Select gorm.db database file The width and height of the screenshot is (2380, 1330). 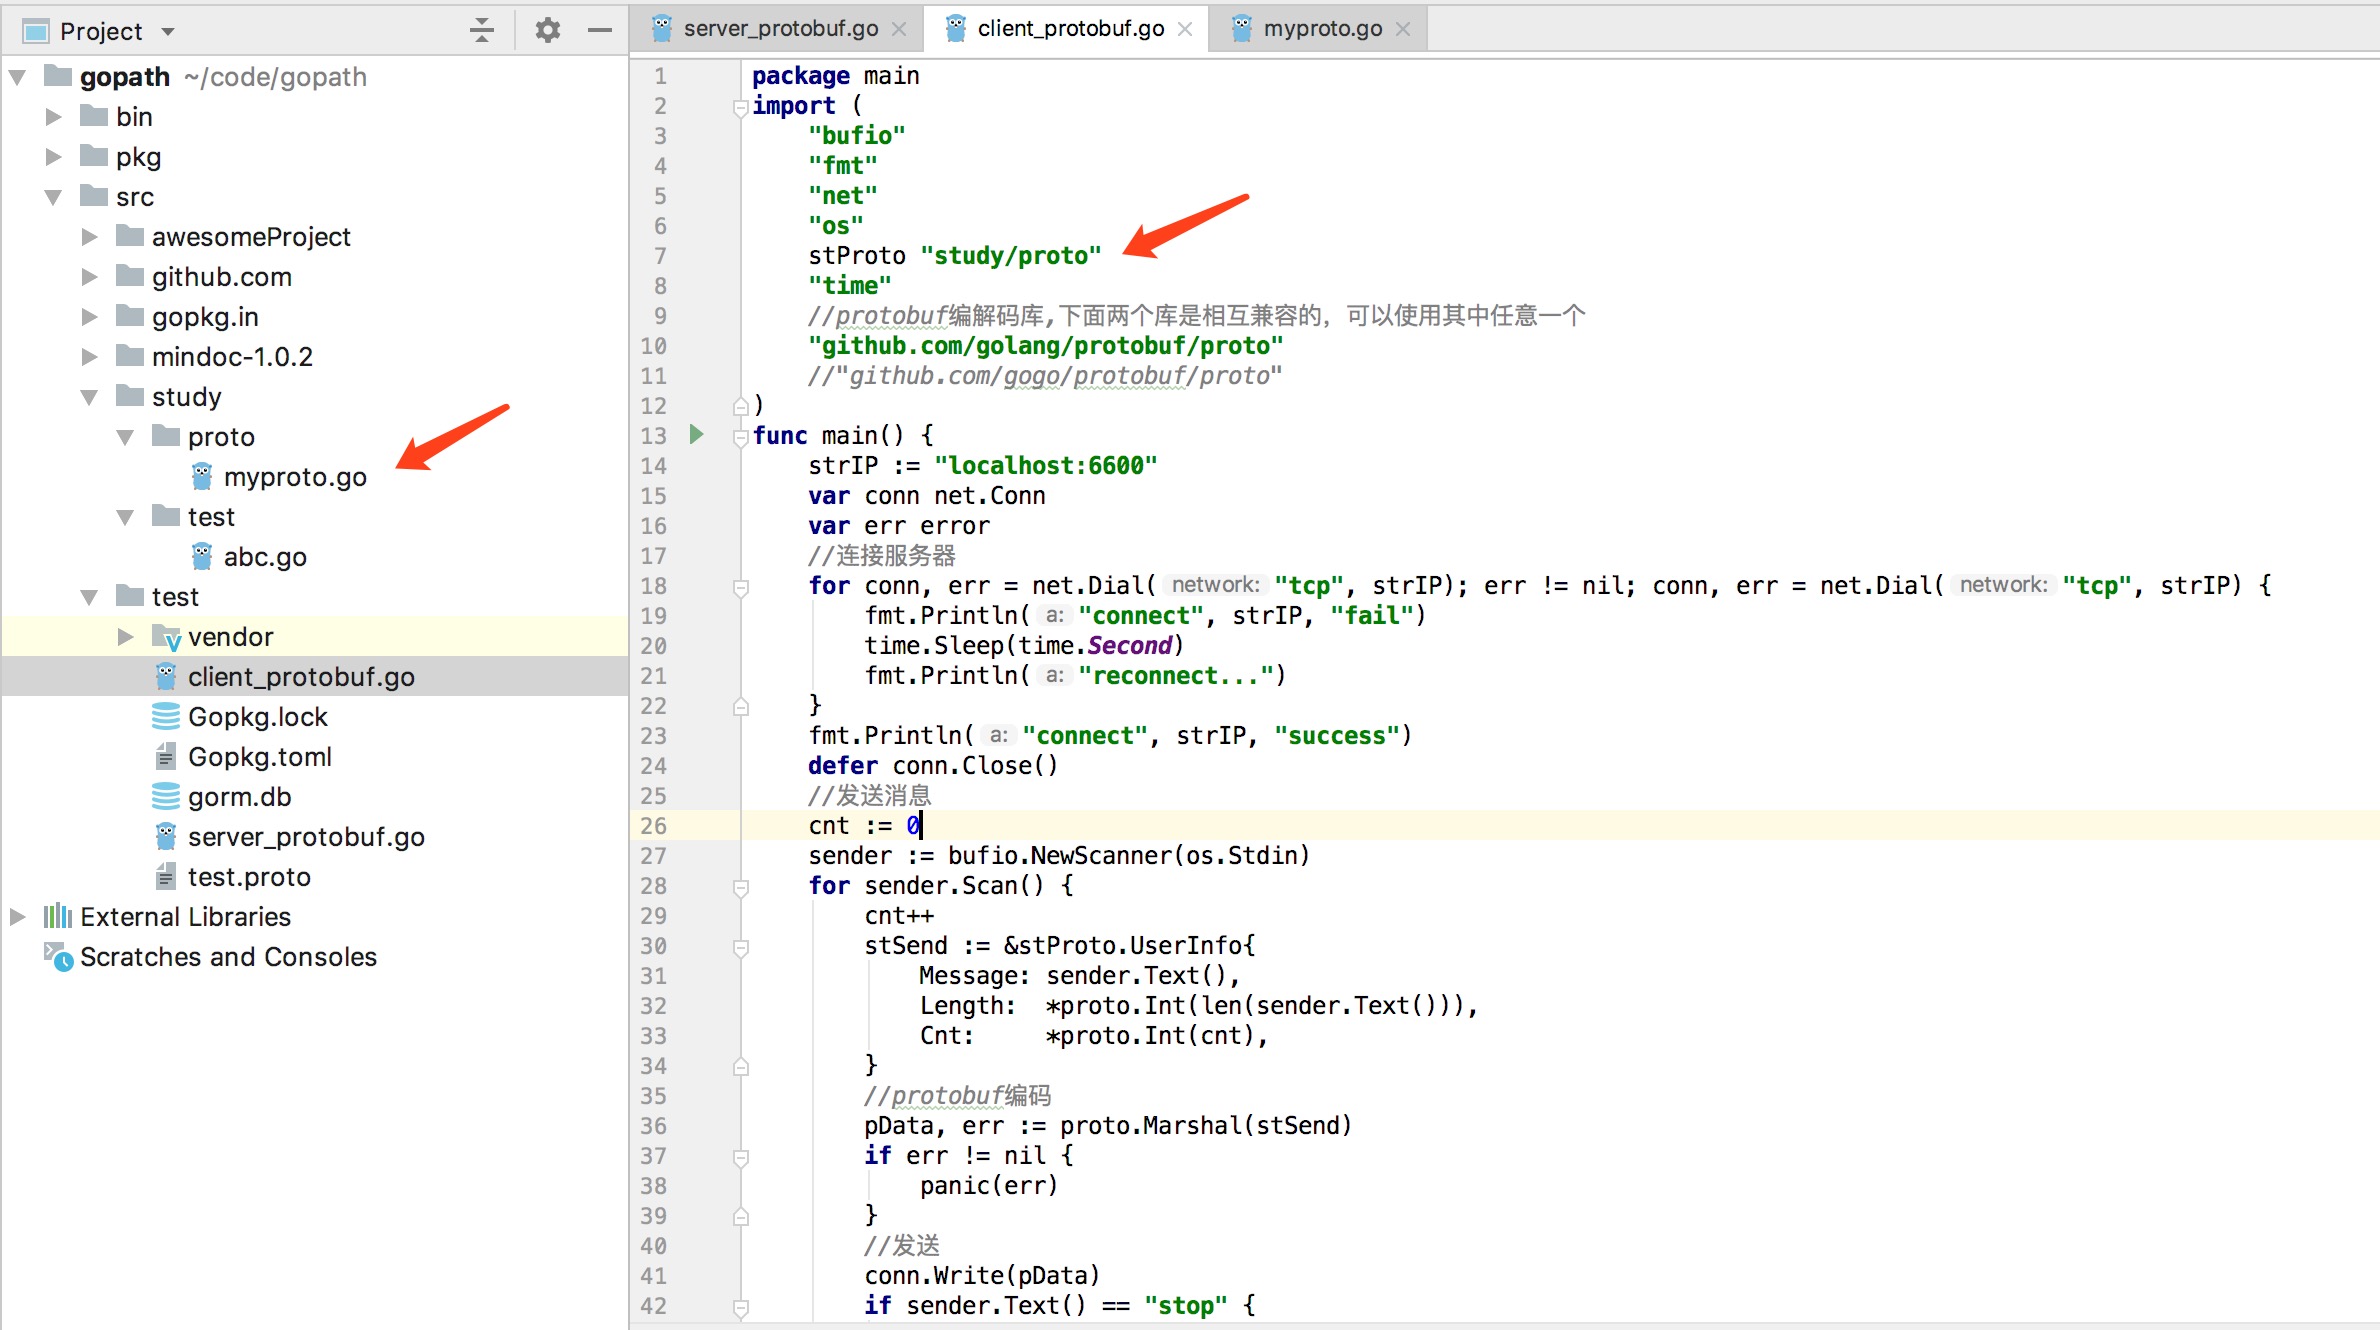(x=240, y=797)
